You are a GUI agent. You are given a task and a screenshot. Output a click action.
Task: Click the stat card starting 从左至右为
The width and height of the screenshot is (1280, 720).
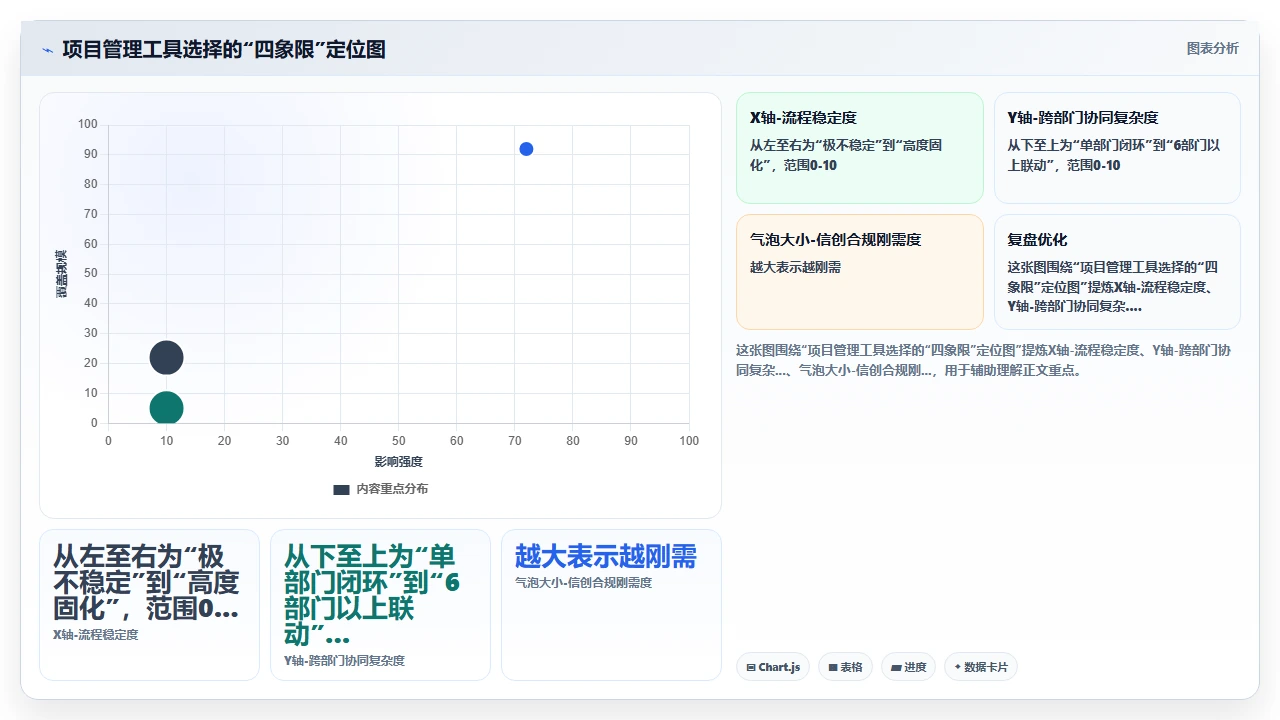tap(149, 605)
